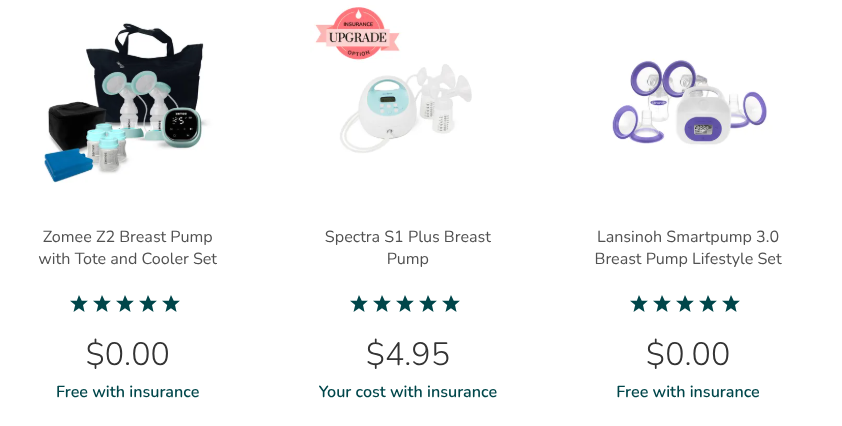
Task: Click the Zomee Z2 Breast Pump title link
Action: tap(128, 248)
